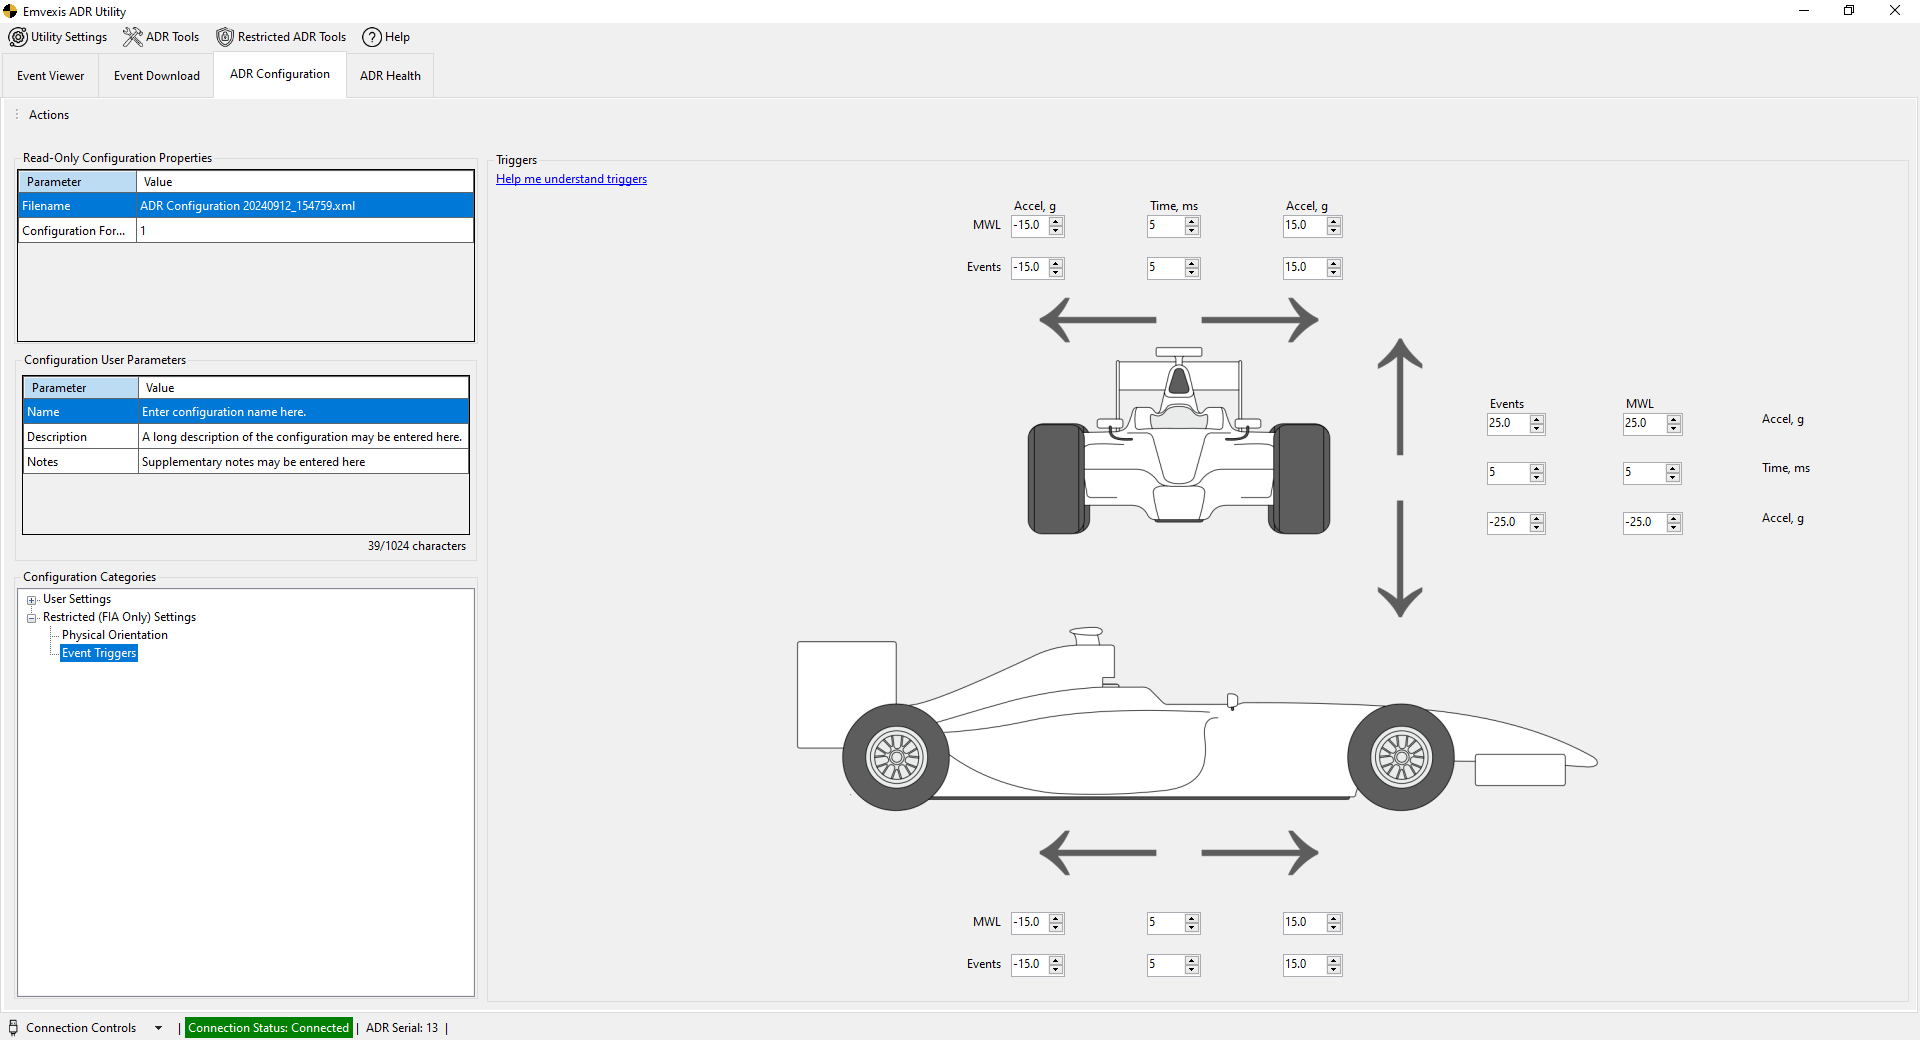Edit the Notes value cell
1920x1040 pixels.
[303, 462]
